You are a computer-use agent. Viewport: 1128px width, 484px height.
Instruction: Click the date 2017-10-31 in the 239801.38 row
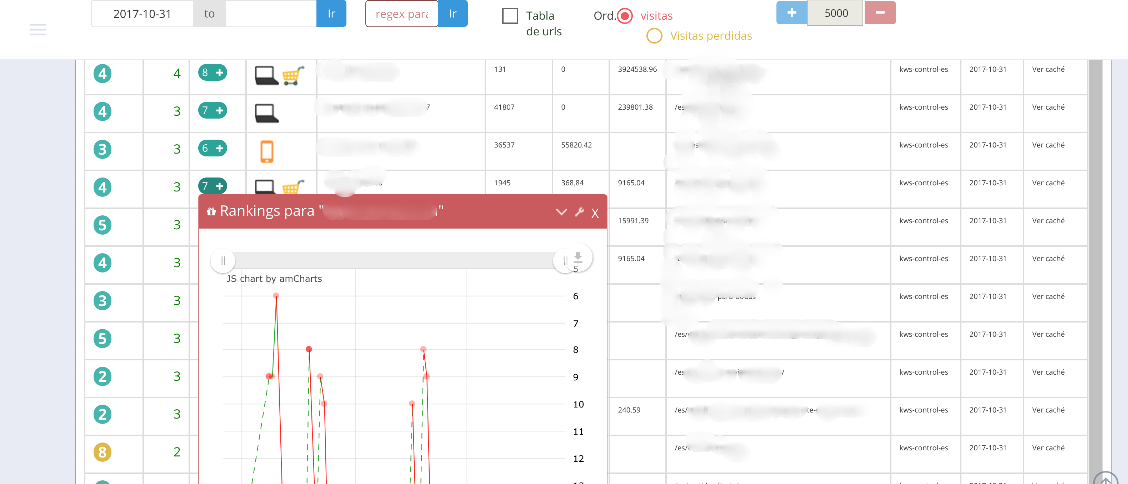pyautogui.click(x=987, y=107)
